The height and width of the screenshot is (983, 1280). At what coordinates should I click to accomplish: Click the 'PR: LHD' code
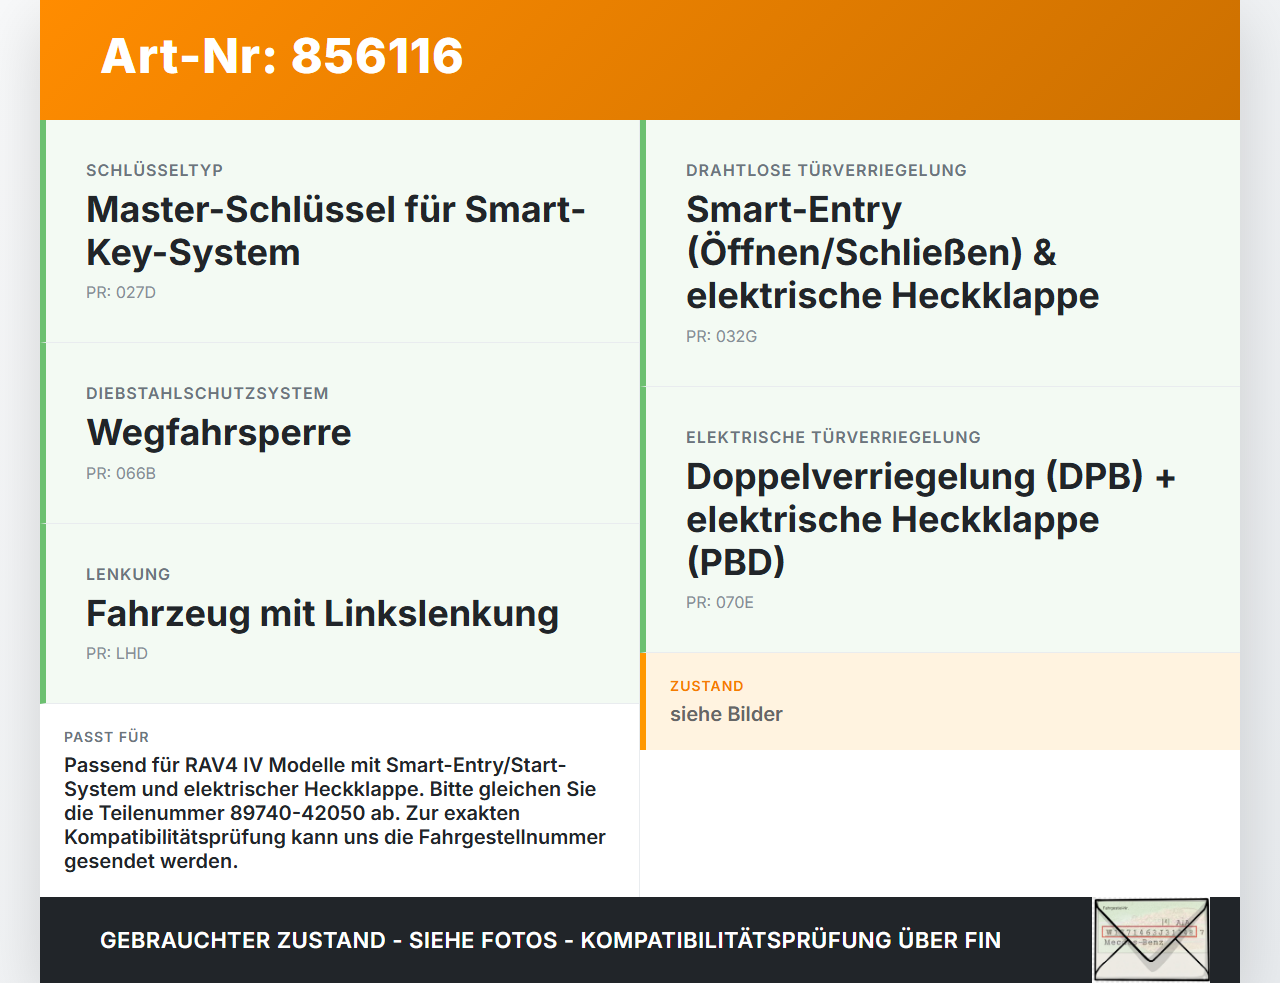pyautogui.click(x=117, y=654)
